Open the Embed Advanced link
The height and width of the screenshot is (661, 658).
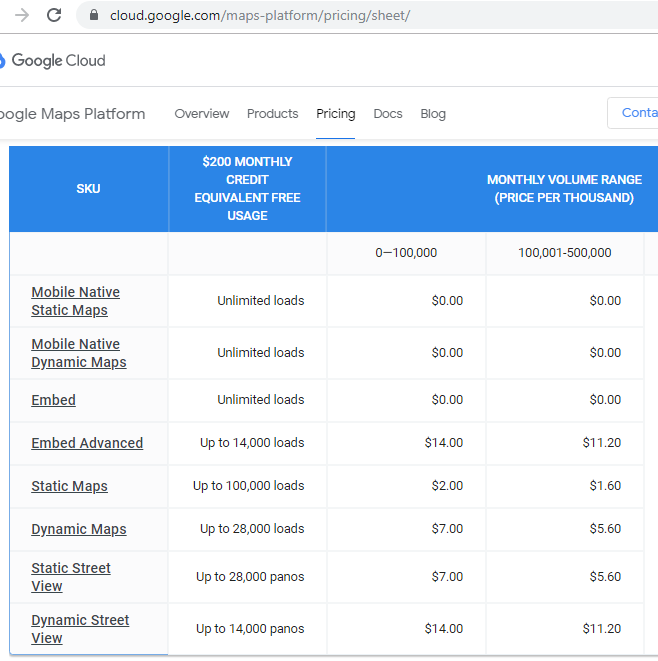tap(87, 443)
